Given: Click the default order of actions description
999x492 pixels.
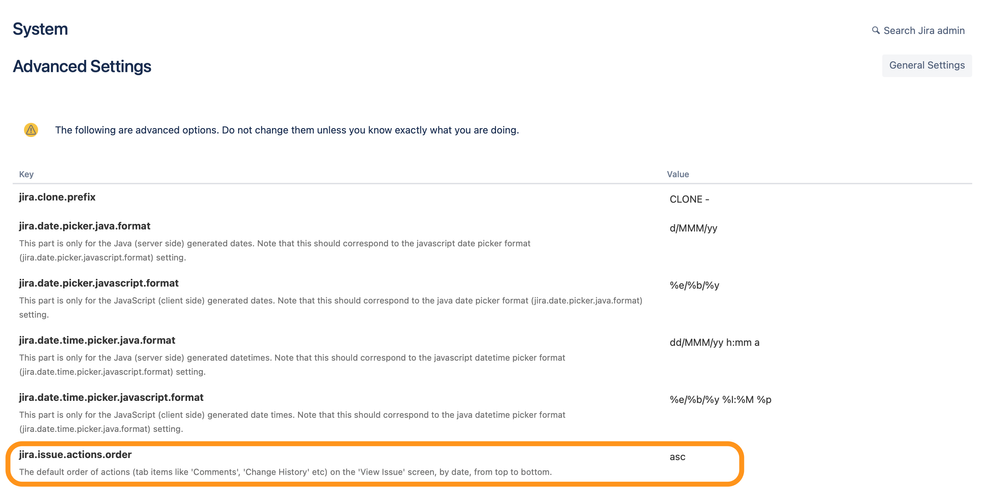Looking at the screenshot, I should tap(285, 472).
